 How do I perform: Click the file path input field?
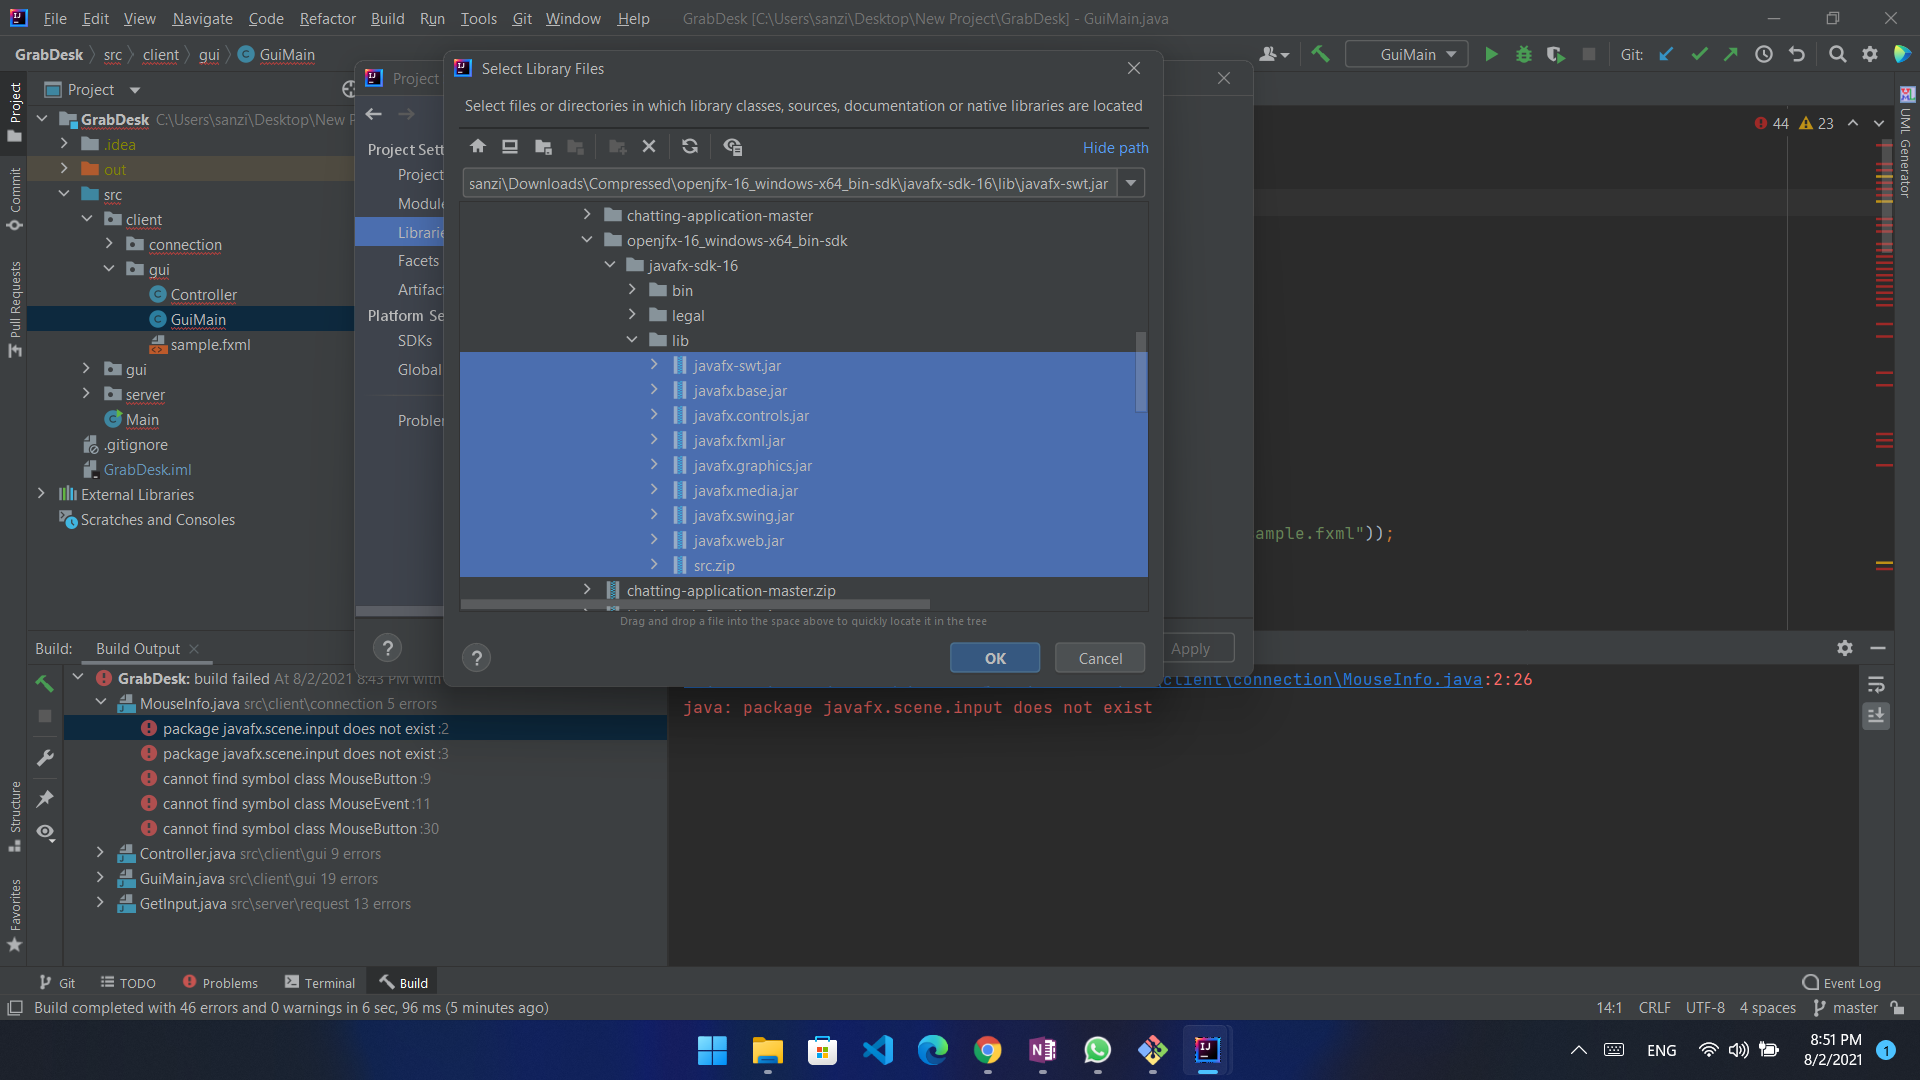pos(788,183)
